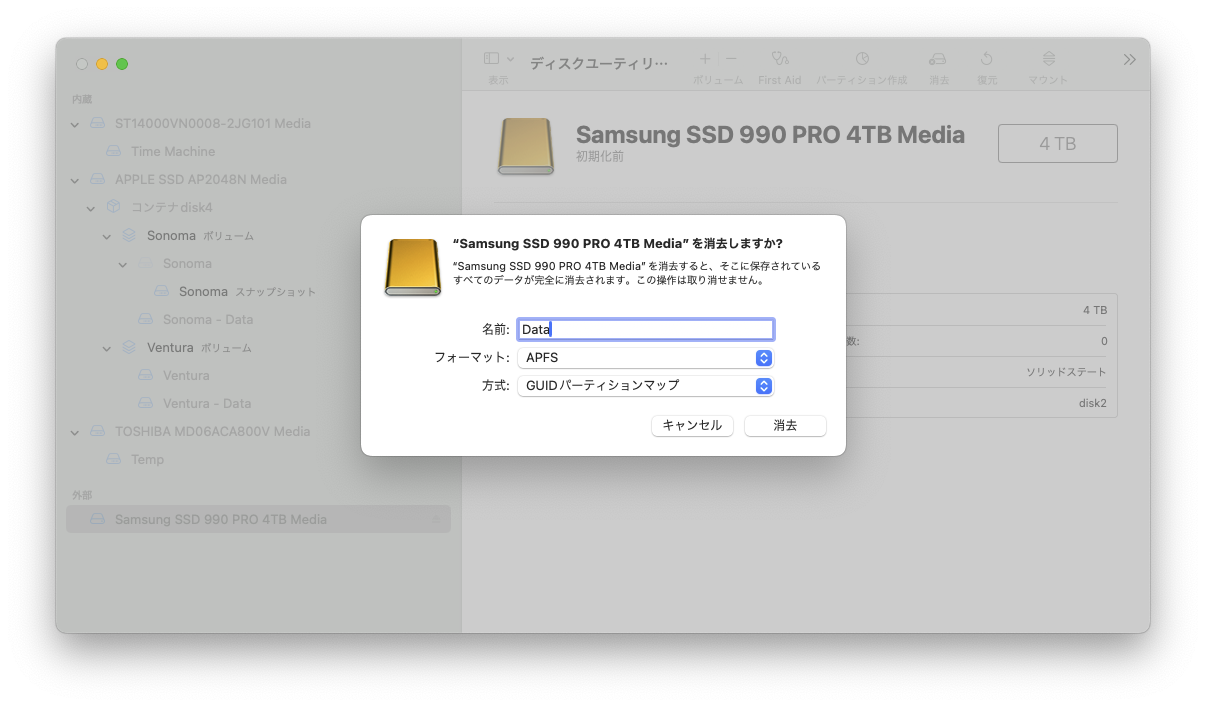
Task: Click the disk icon beside ST14000VN0008-2JG101 Media
Action: 97,123
